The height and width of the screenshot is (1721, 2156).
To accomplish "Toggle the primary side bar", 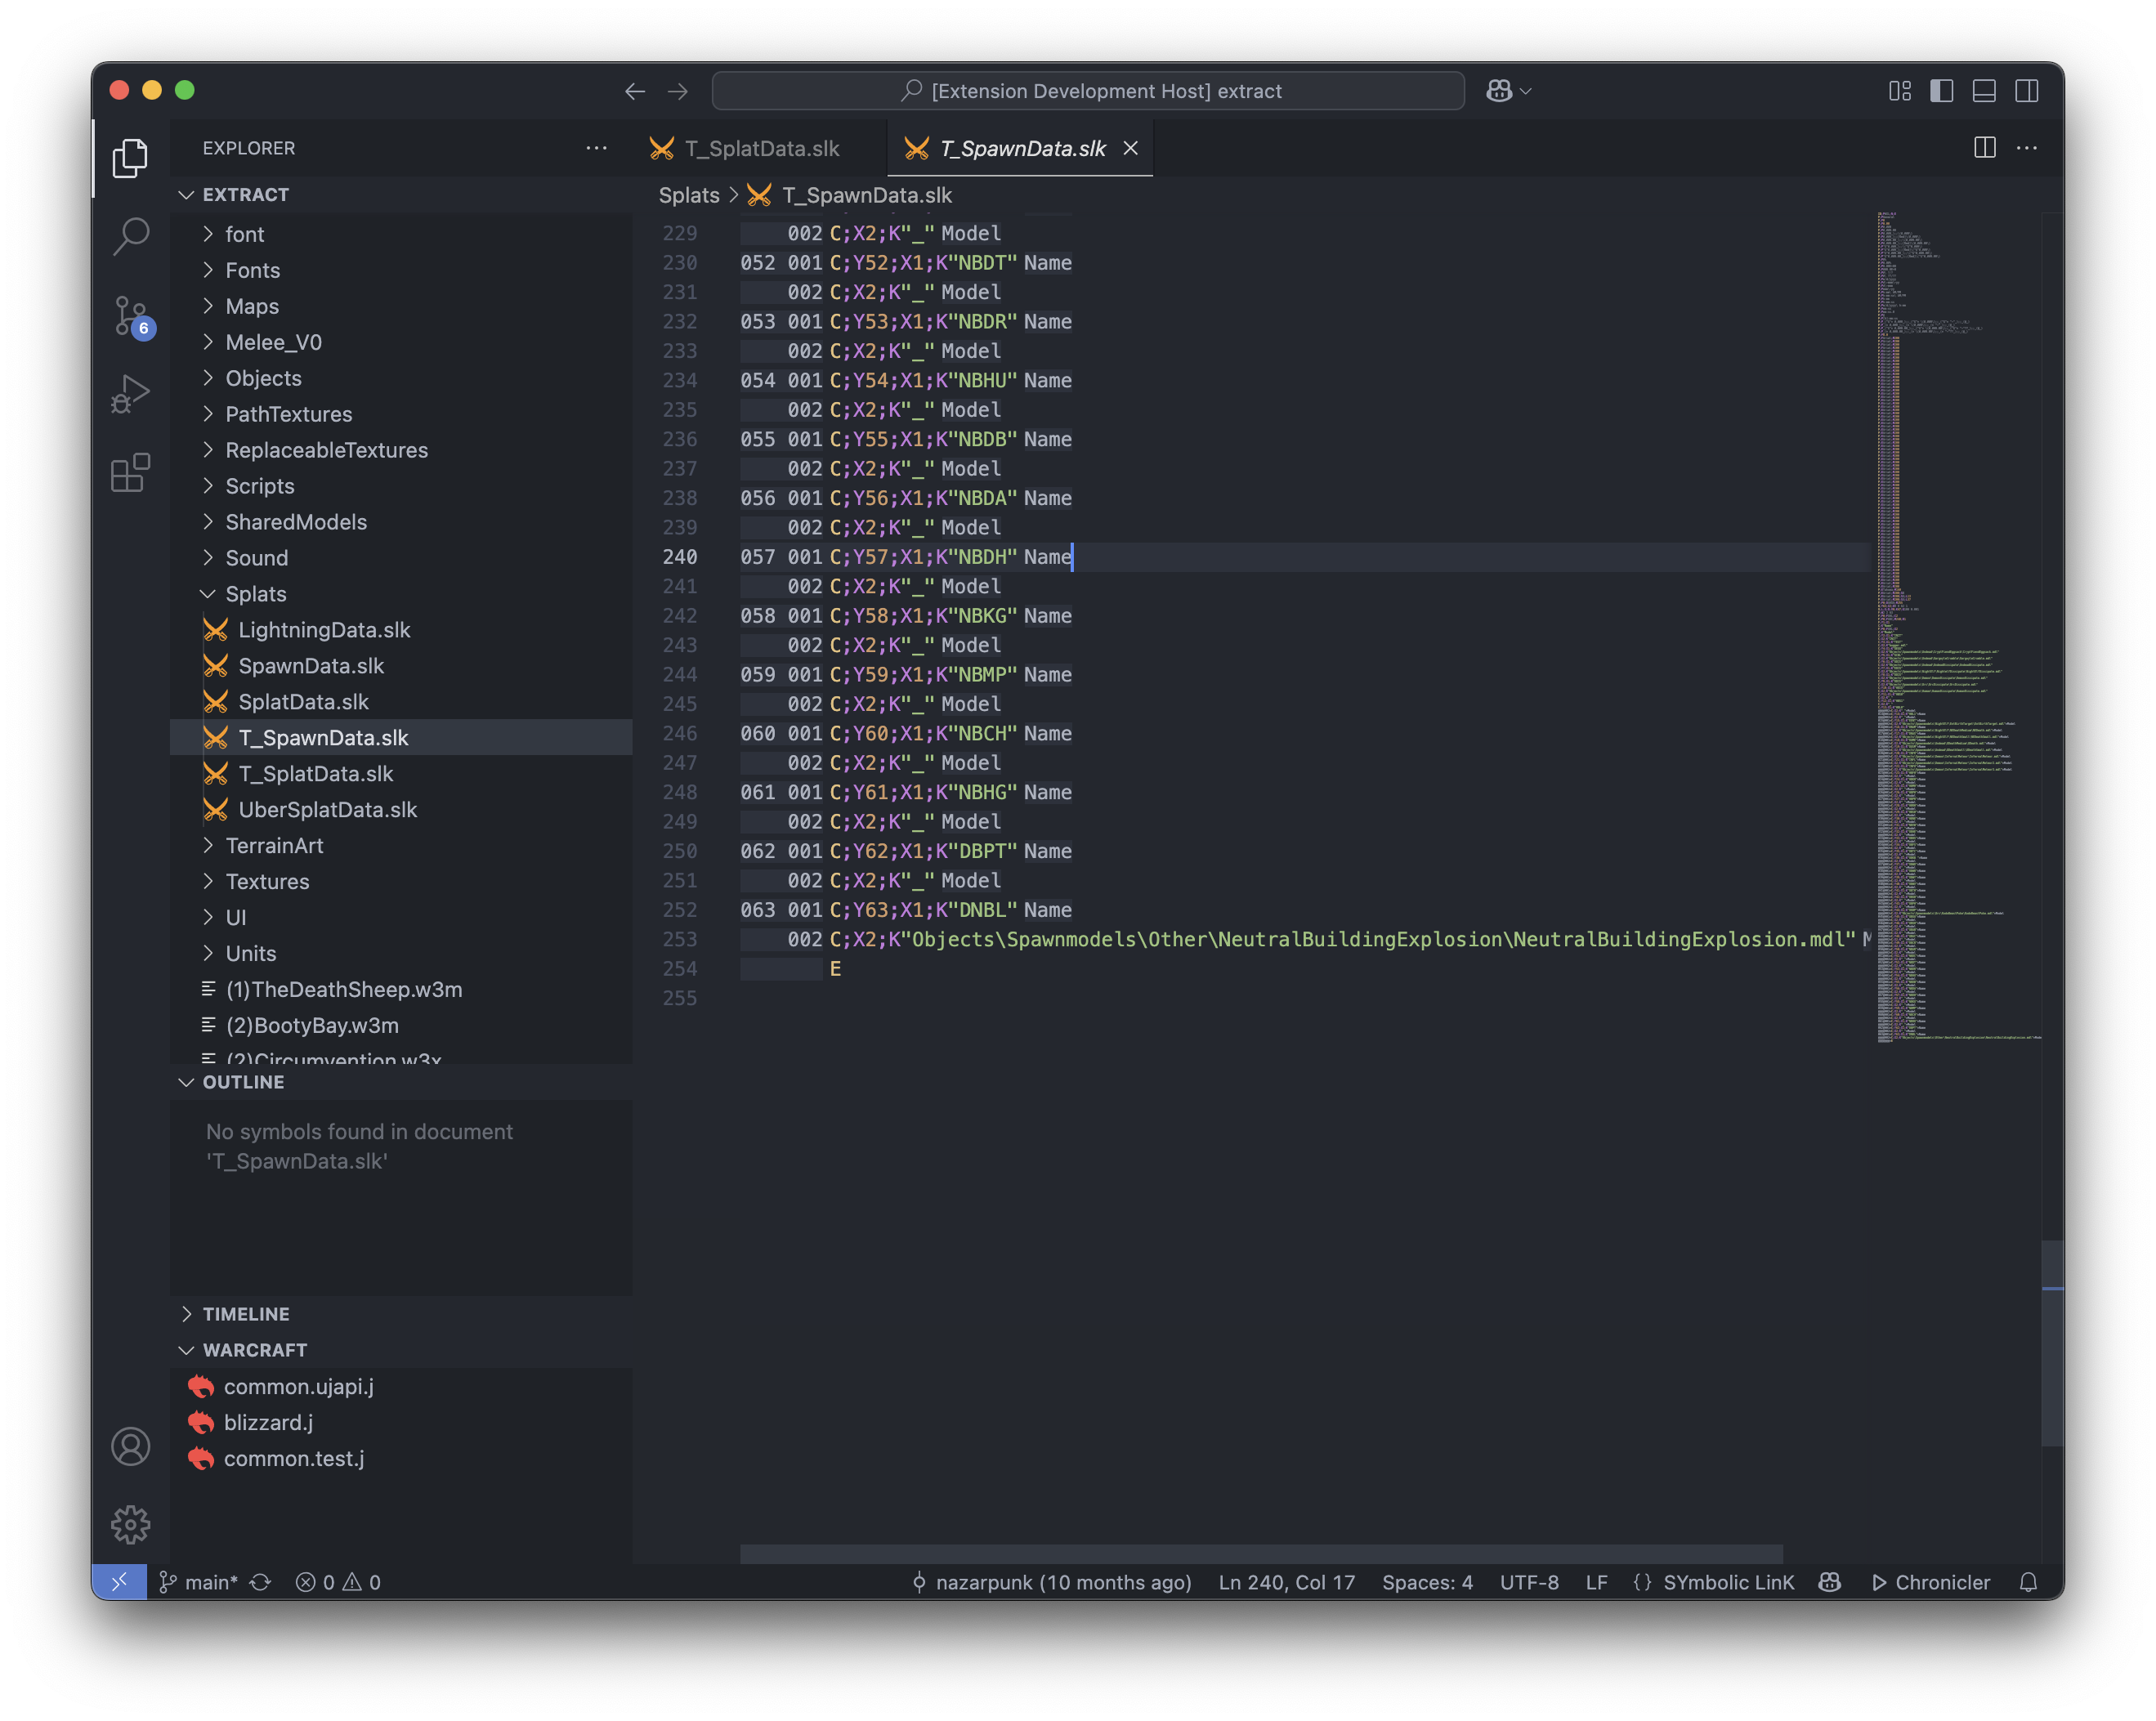I will pos(1941,91).
